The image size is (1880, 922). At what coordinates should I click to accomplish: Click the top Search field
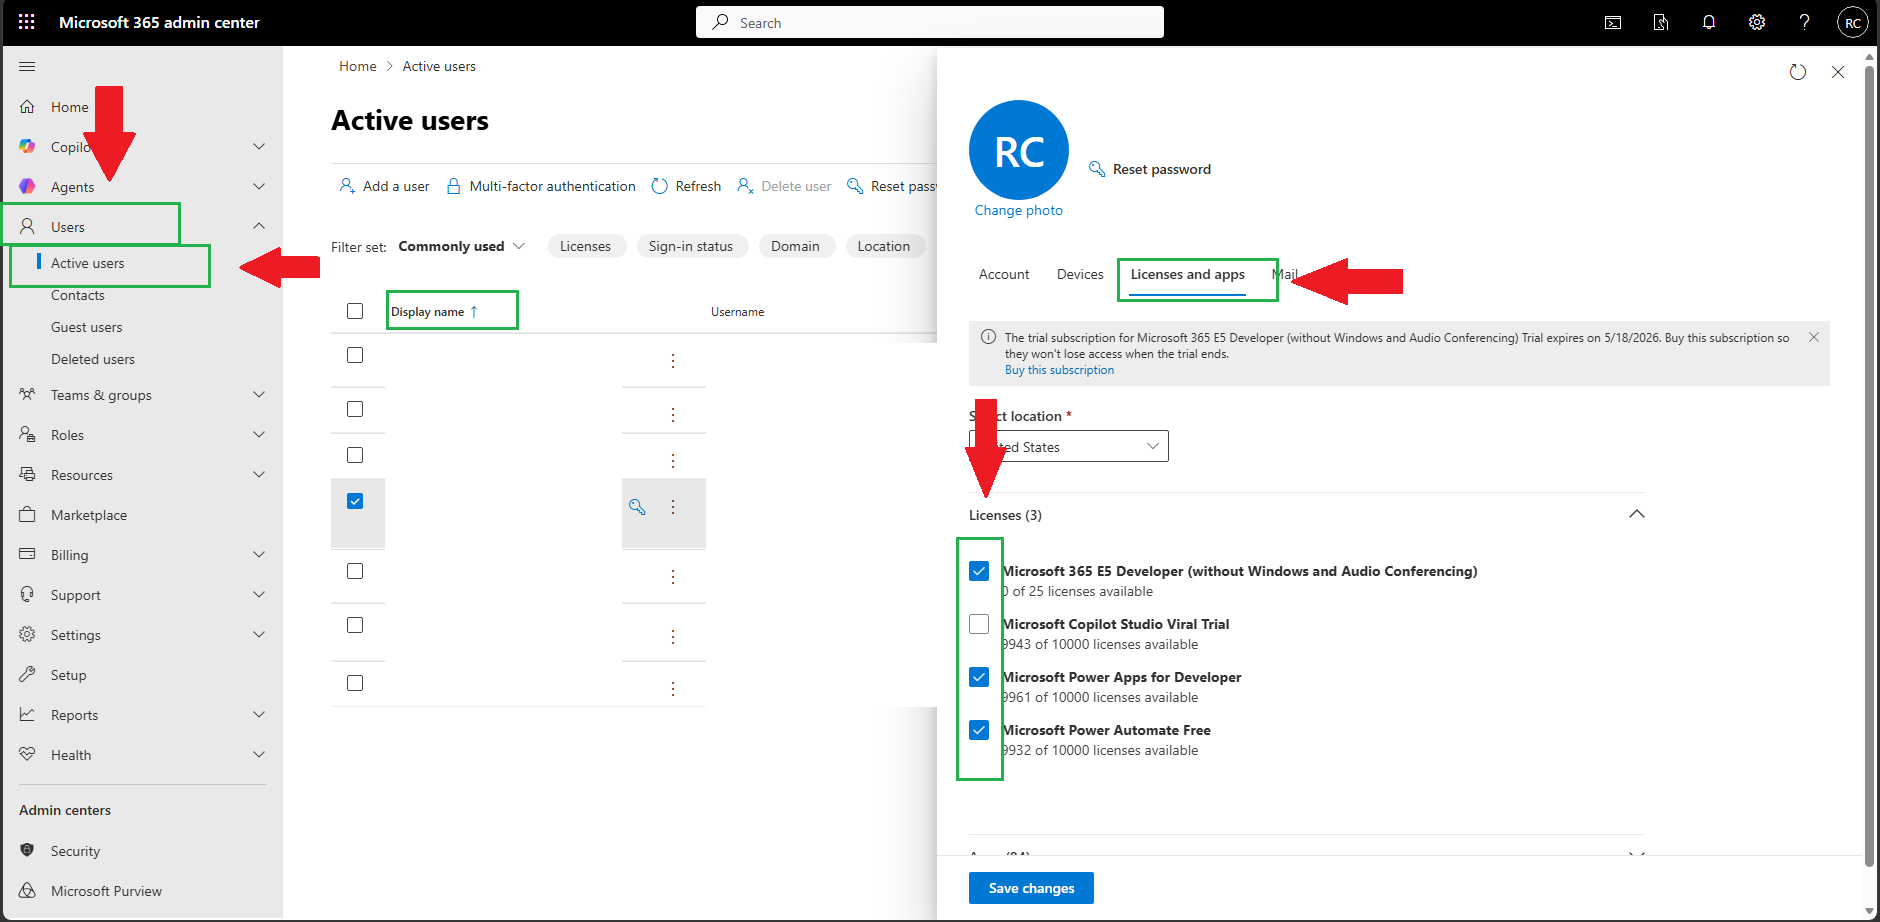click(x=930, y=22)
